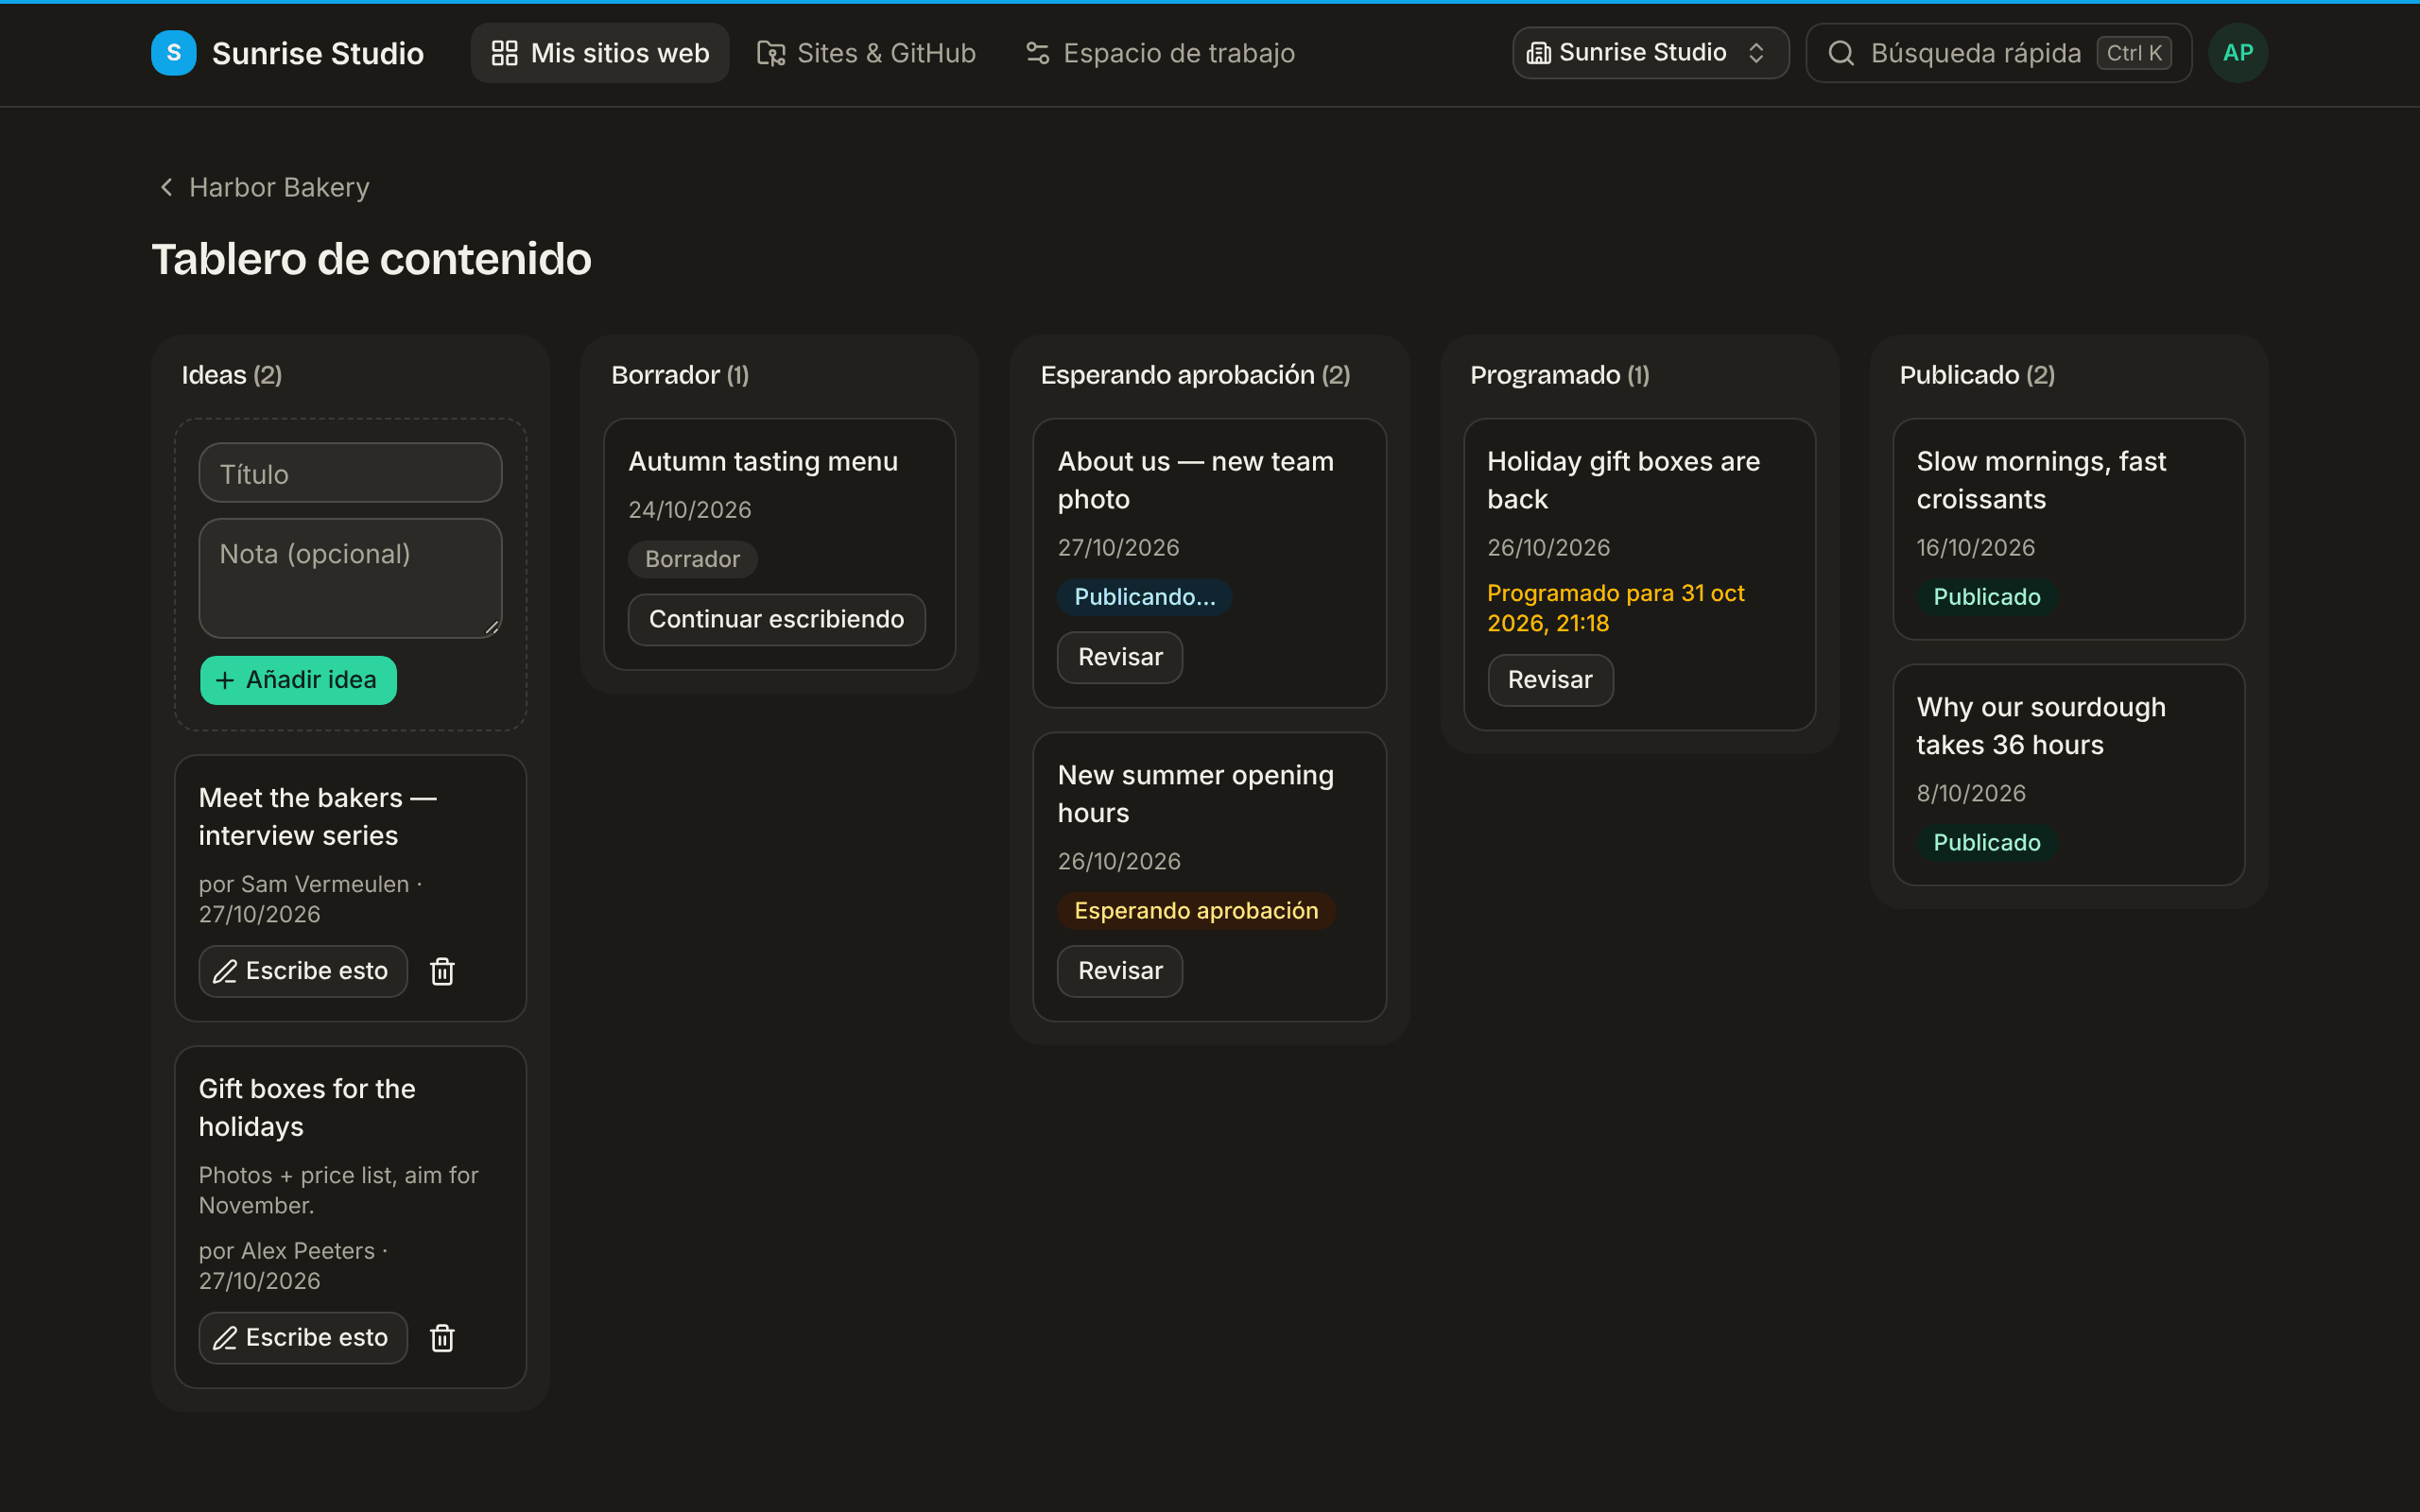Click the 8/10/2026 date on sourdough card
This screenshot has width=2420, height=1512.
tap(1970, 794)
